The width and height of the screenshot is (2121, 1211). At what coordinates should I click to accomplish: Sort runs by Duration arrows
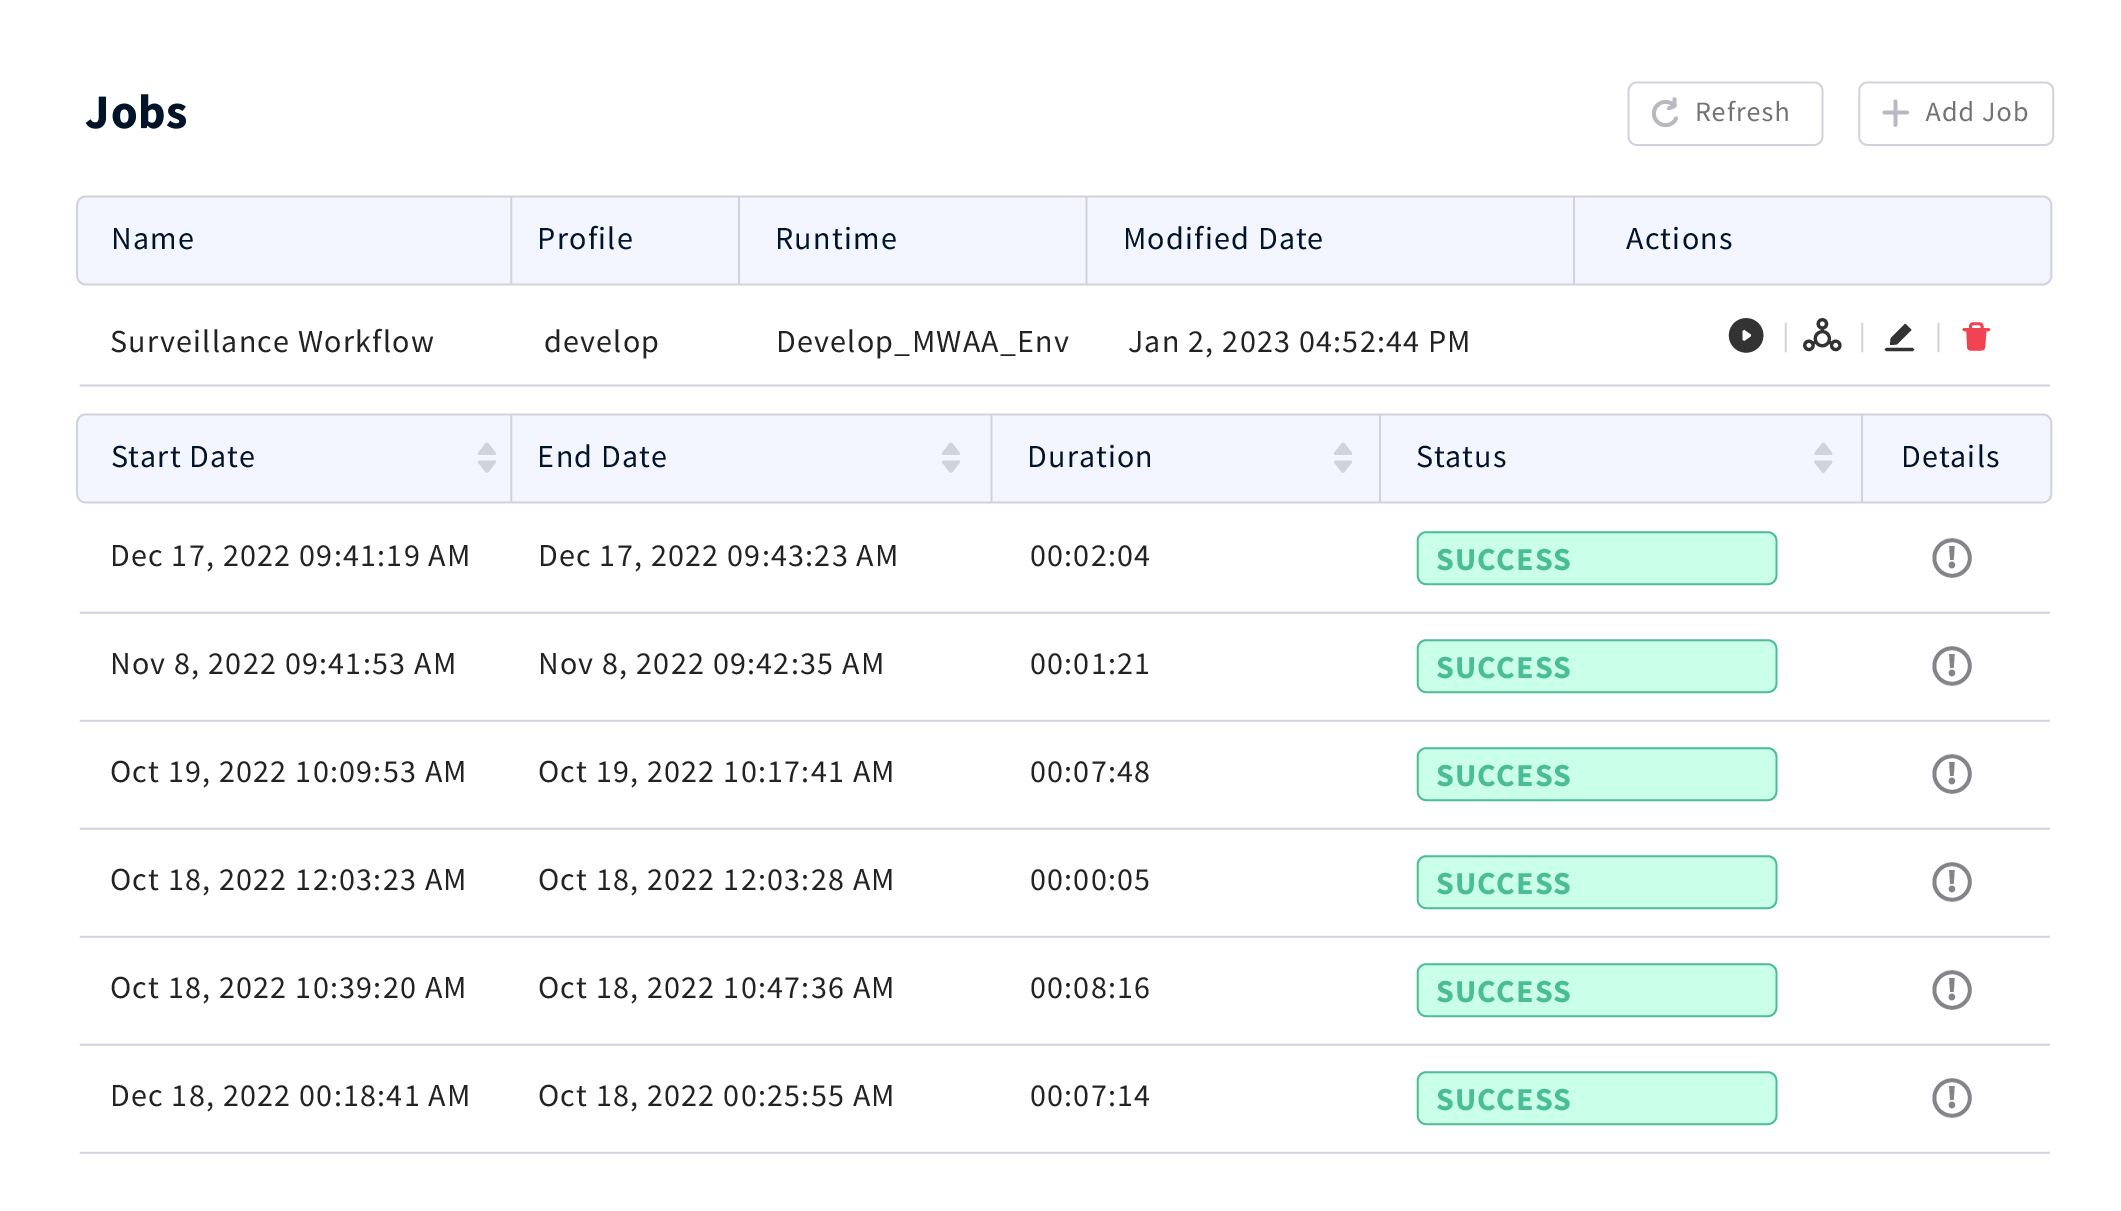tap(1342, 458)
